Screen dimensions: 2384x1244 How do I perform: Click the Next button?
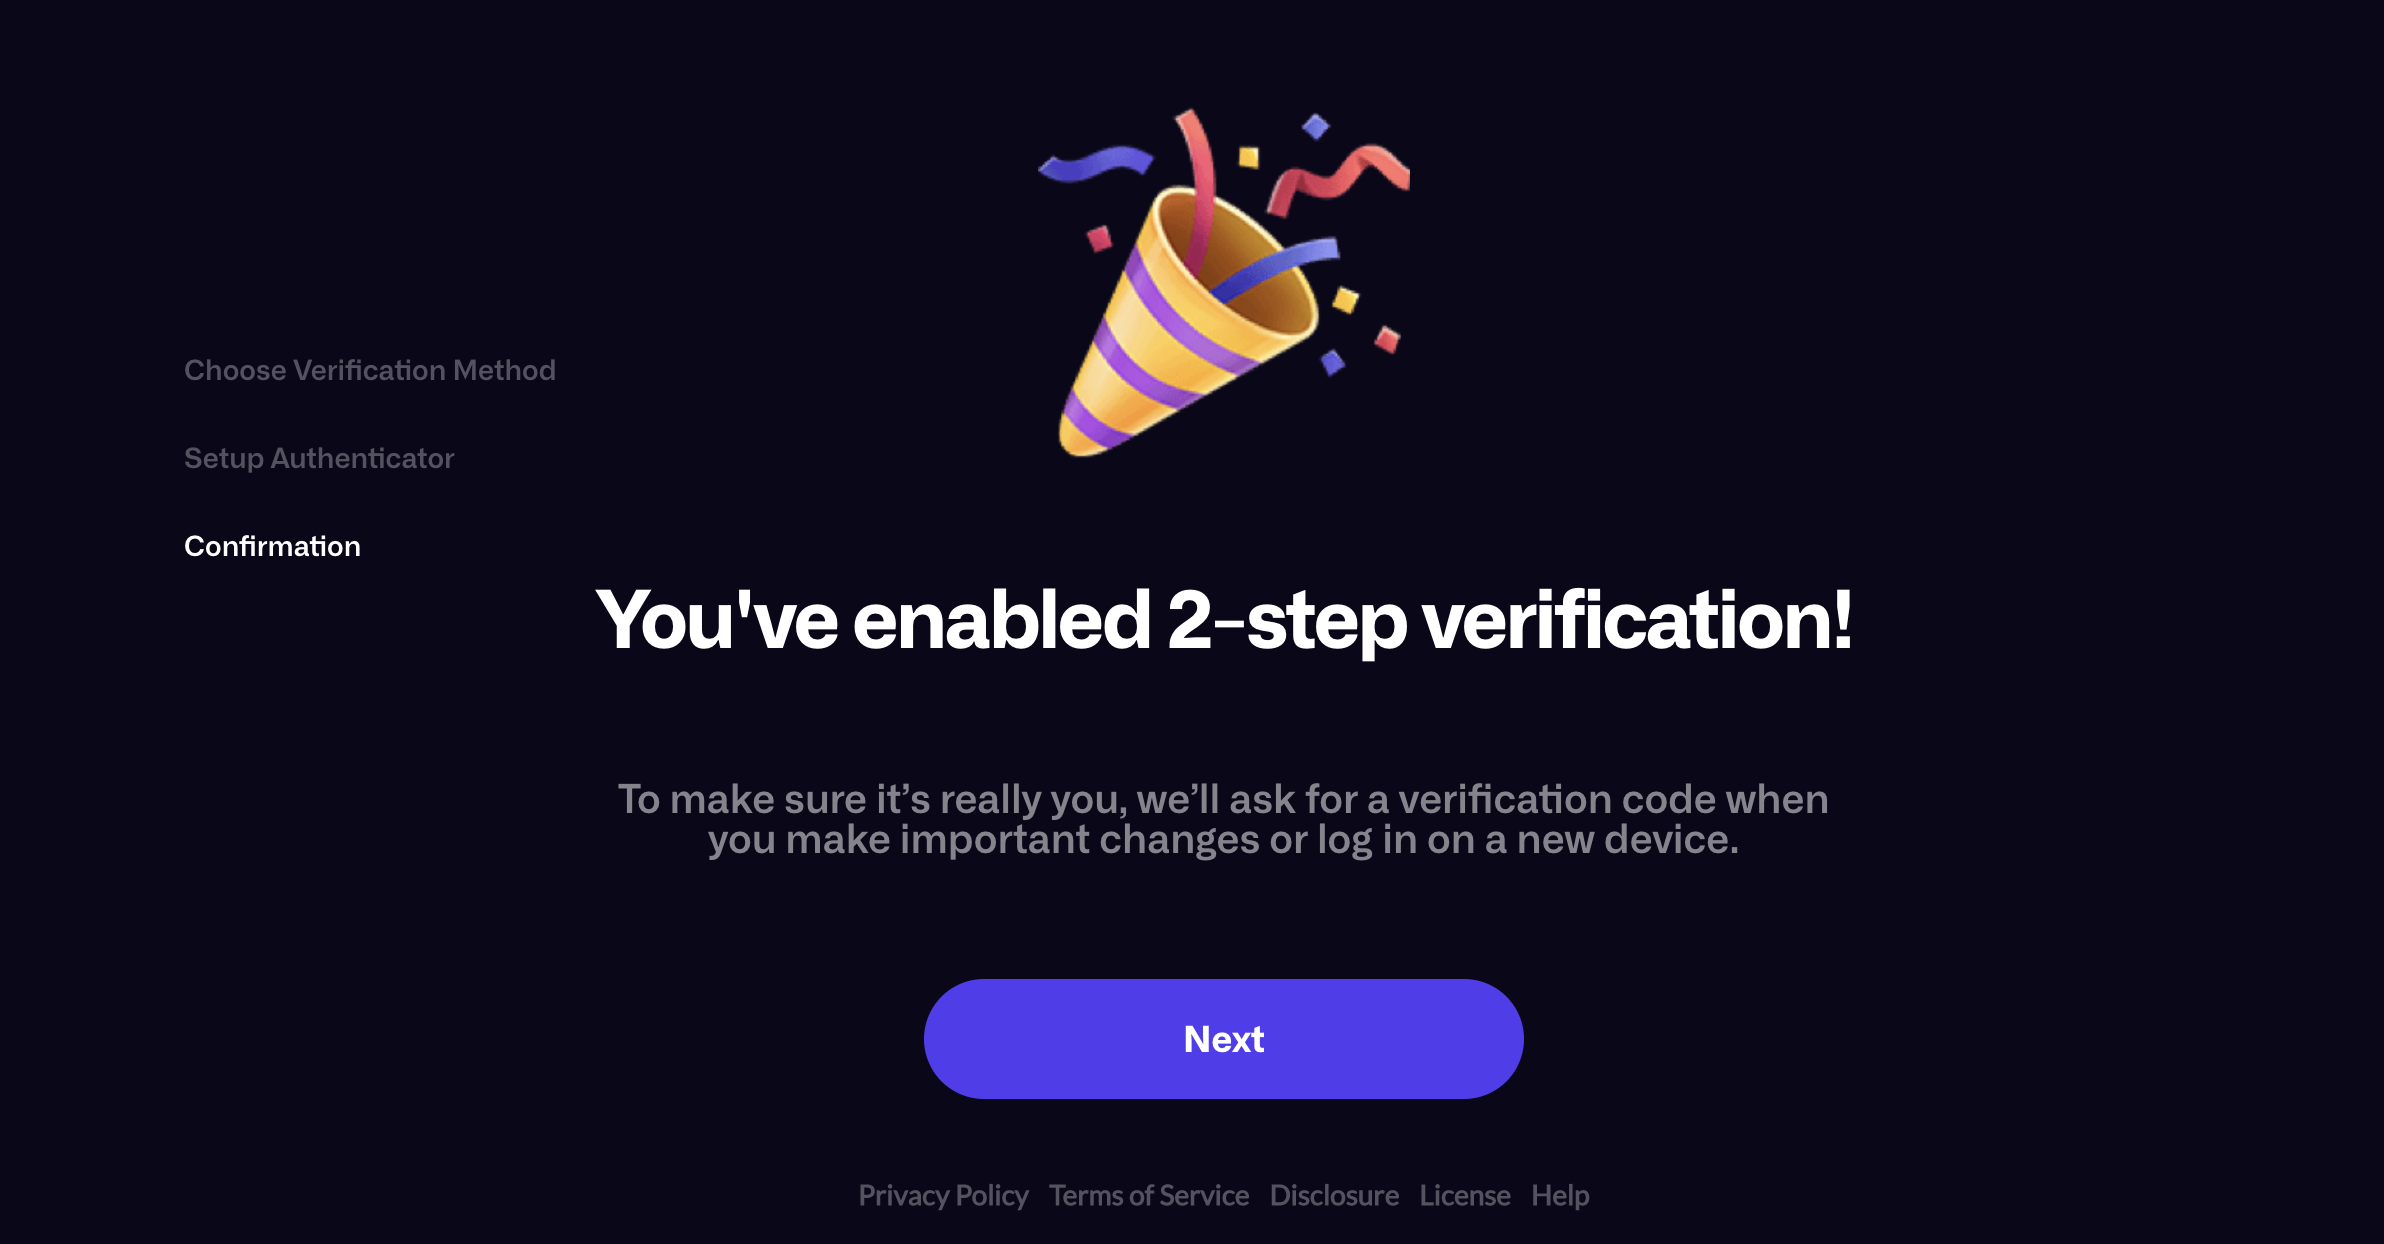[1223, 1039]
